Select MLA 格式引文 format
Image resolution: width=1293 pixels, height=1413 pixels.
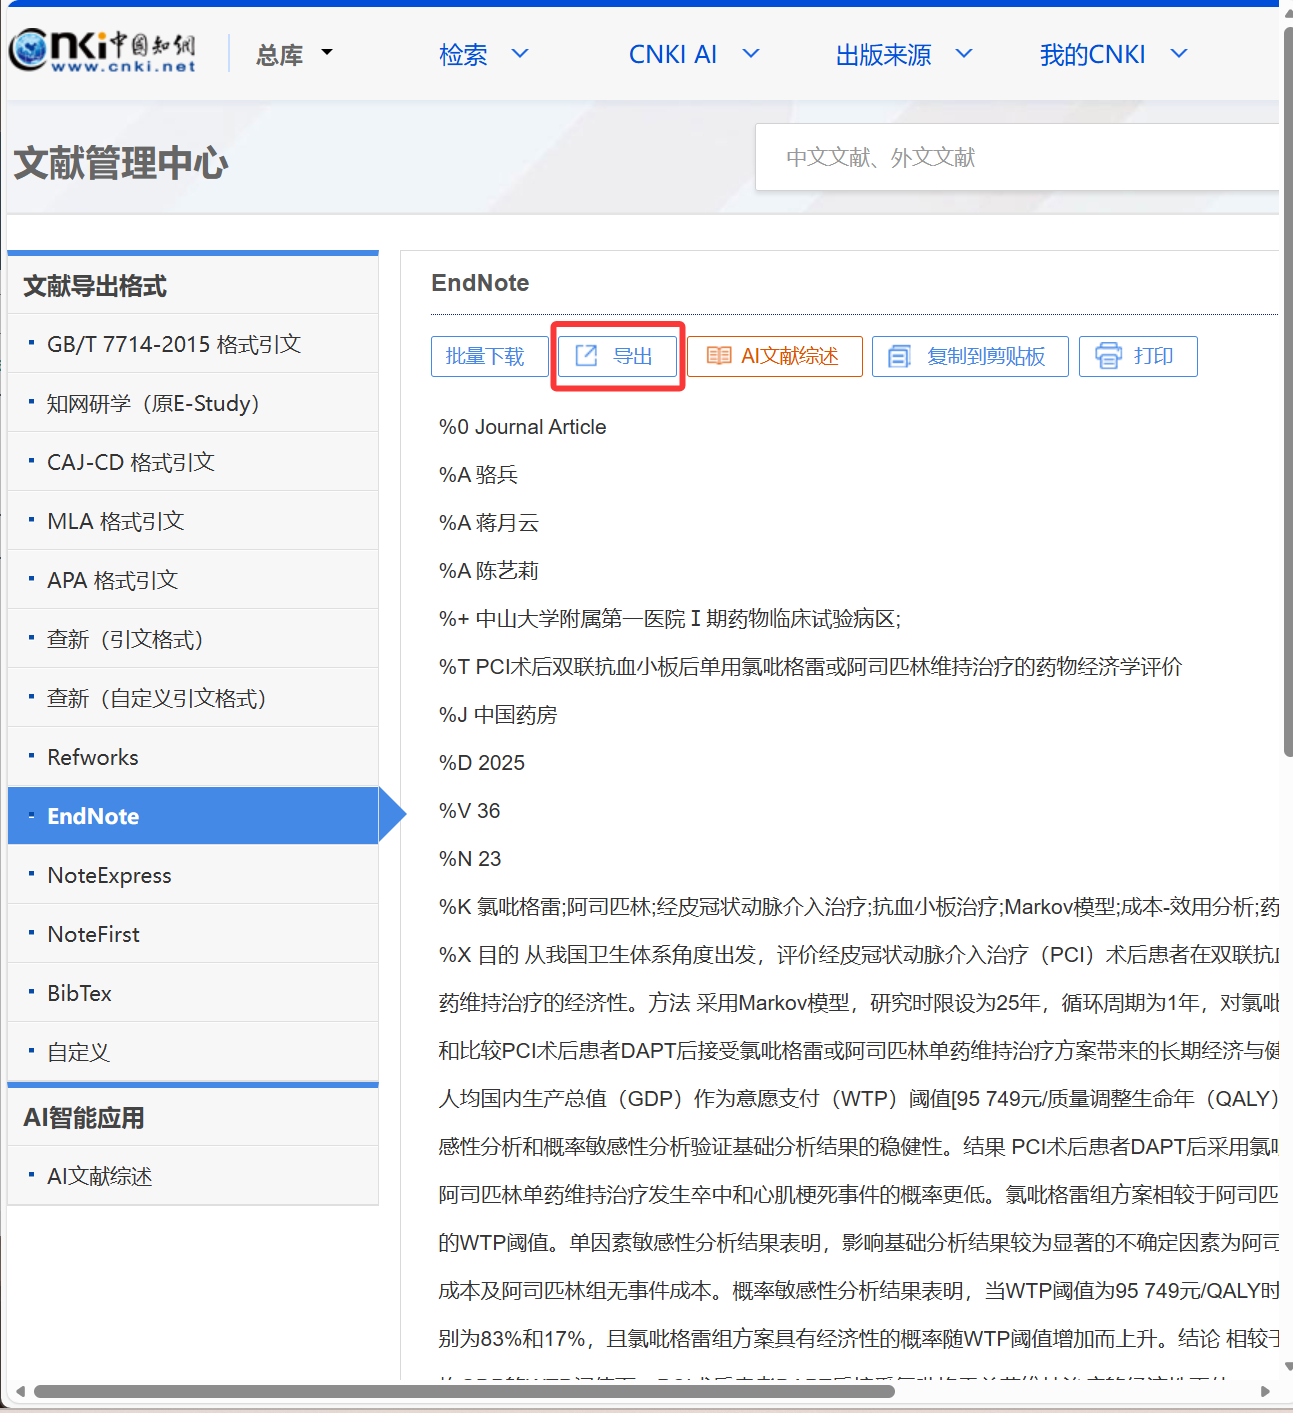coord(193,521)
